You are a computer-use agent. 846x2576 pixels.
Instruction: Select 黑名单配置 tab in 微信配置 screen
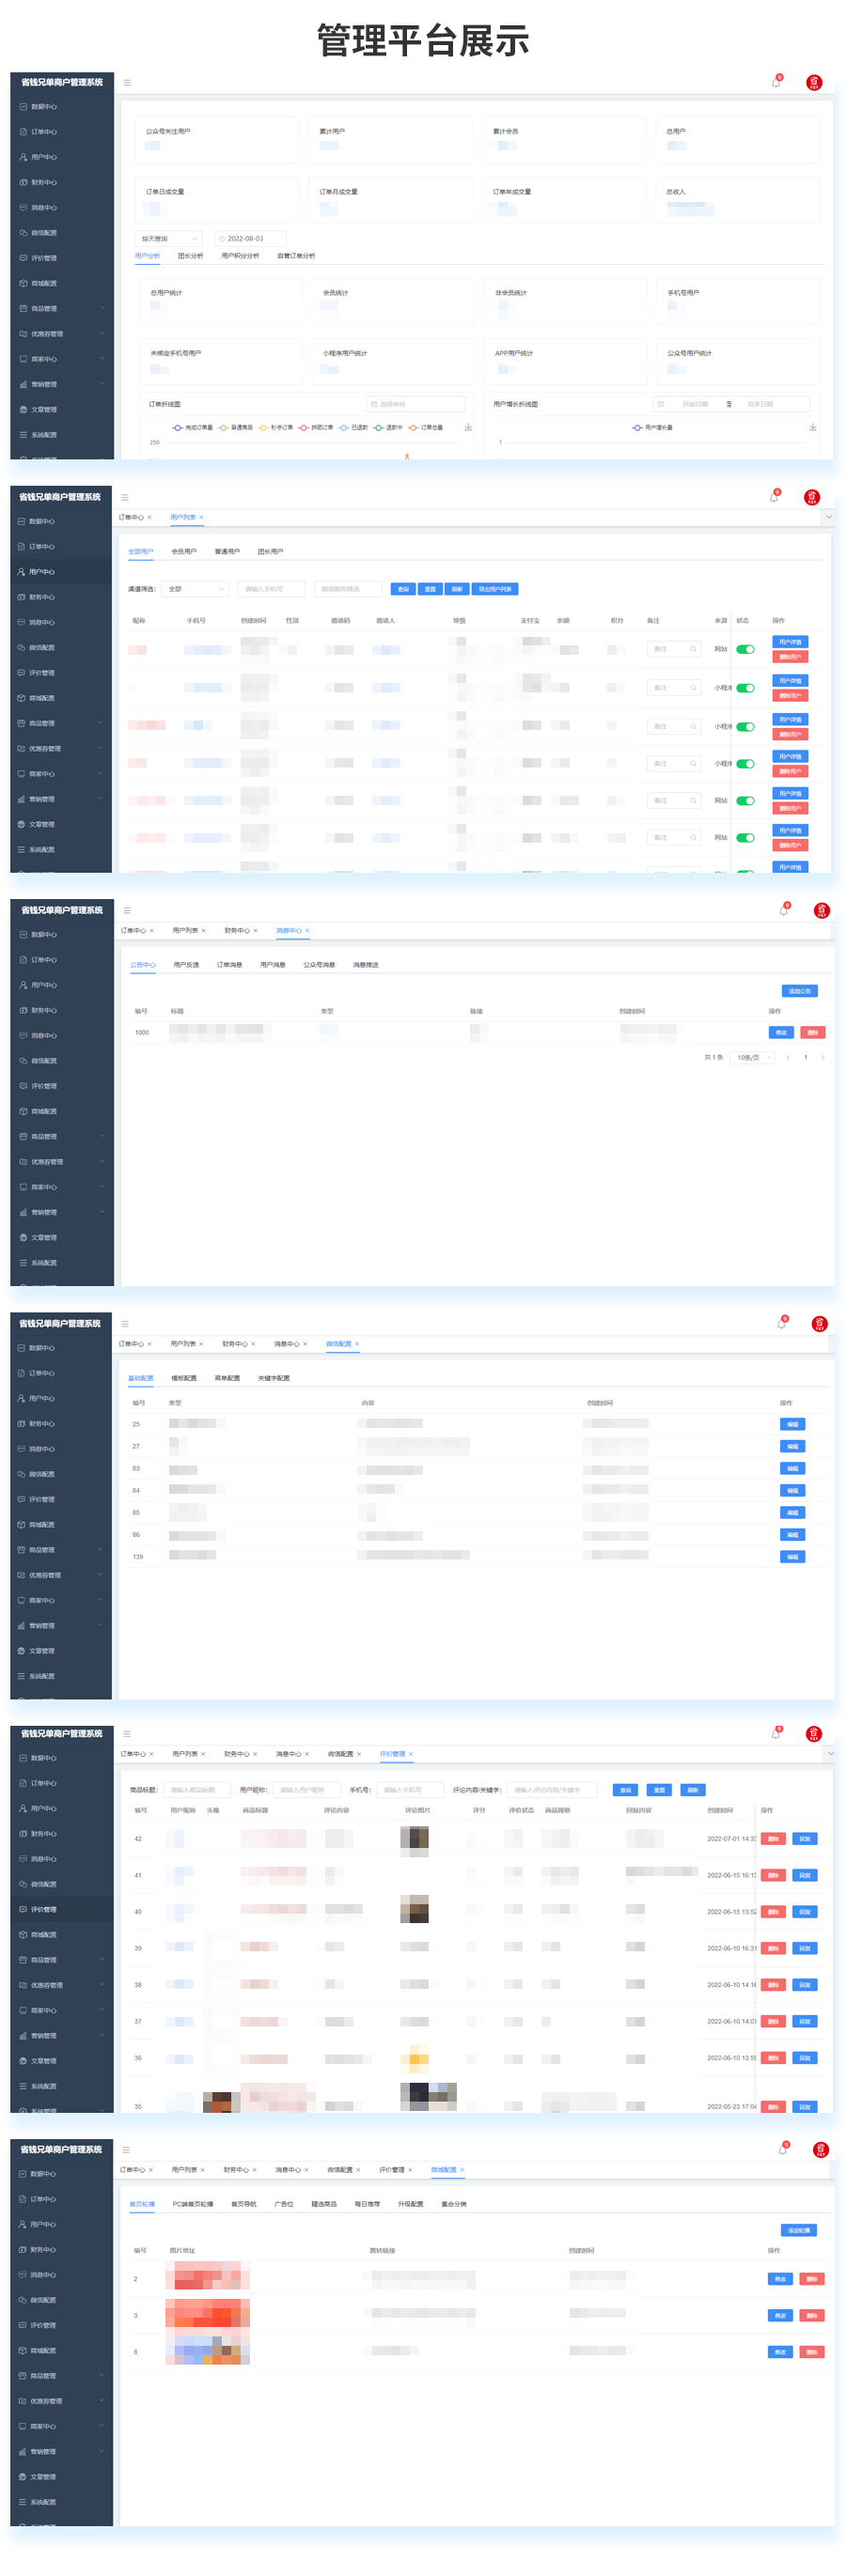[x=227, y=1378]
